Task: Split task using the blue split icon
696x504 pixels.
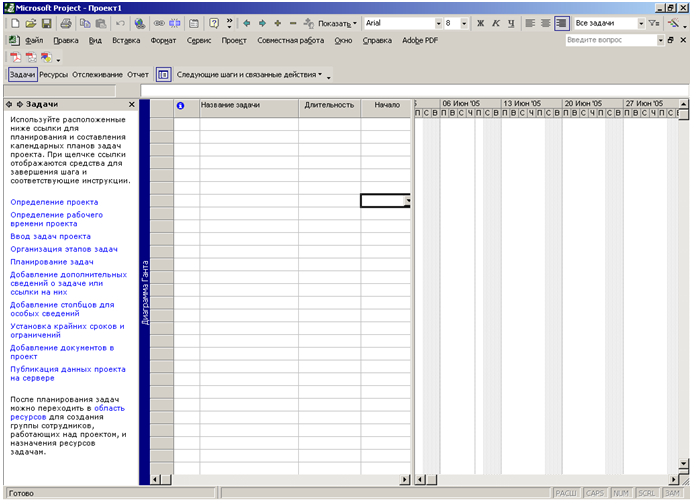Action: (174, 23)
